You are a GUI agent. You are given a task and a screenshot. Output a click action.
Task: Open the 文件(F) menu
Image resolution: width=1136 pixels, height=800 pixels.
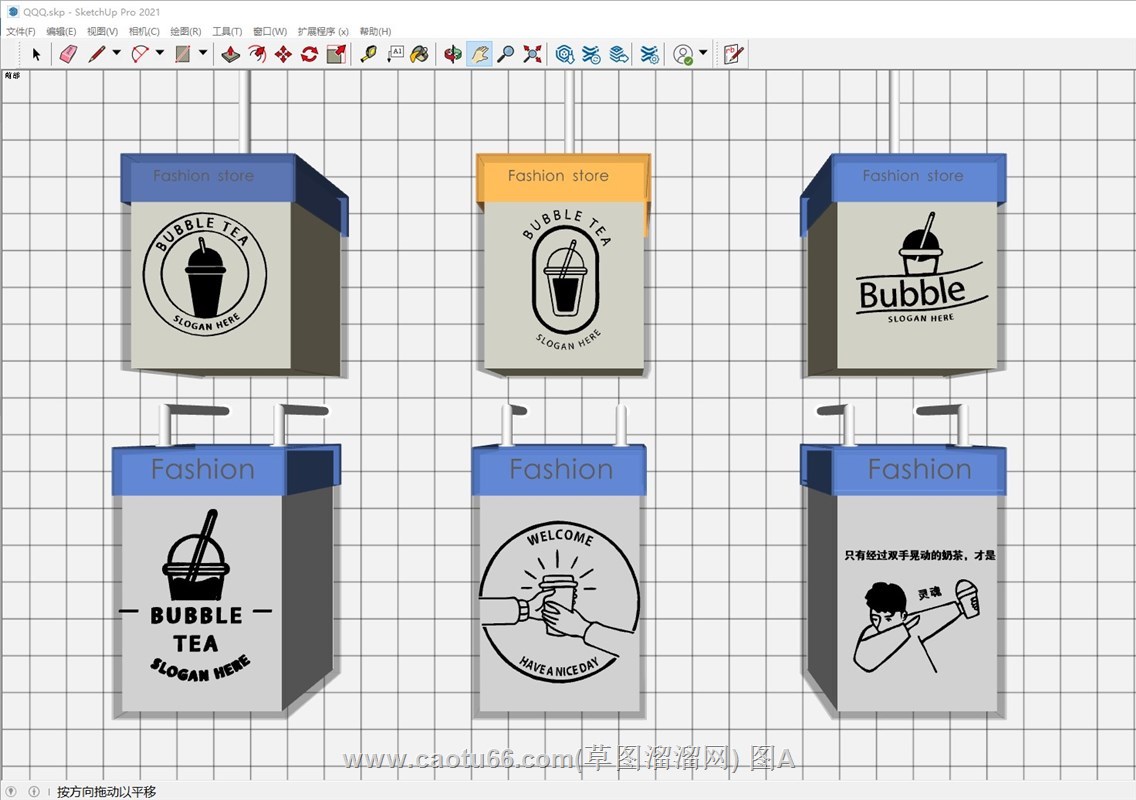(x=20, y=31)
